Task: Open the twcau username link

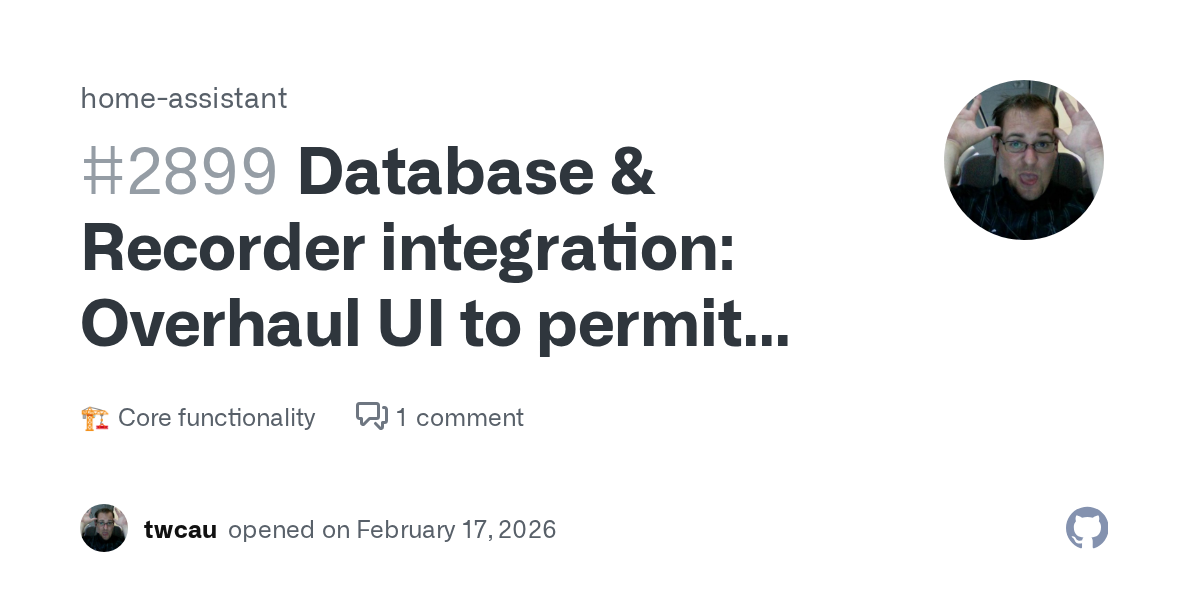Action: [x=180, y=529]
